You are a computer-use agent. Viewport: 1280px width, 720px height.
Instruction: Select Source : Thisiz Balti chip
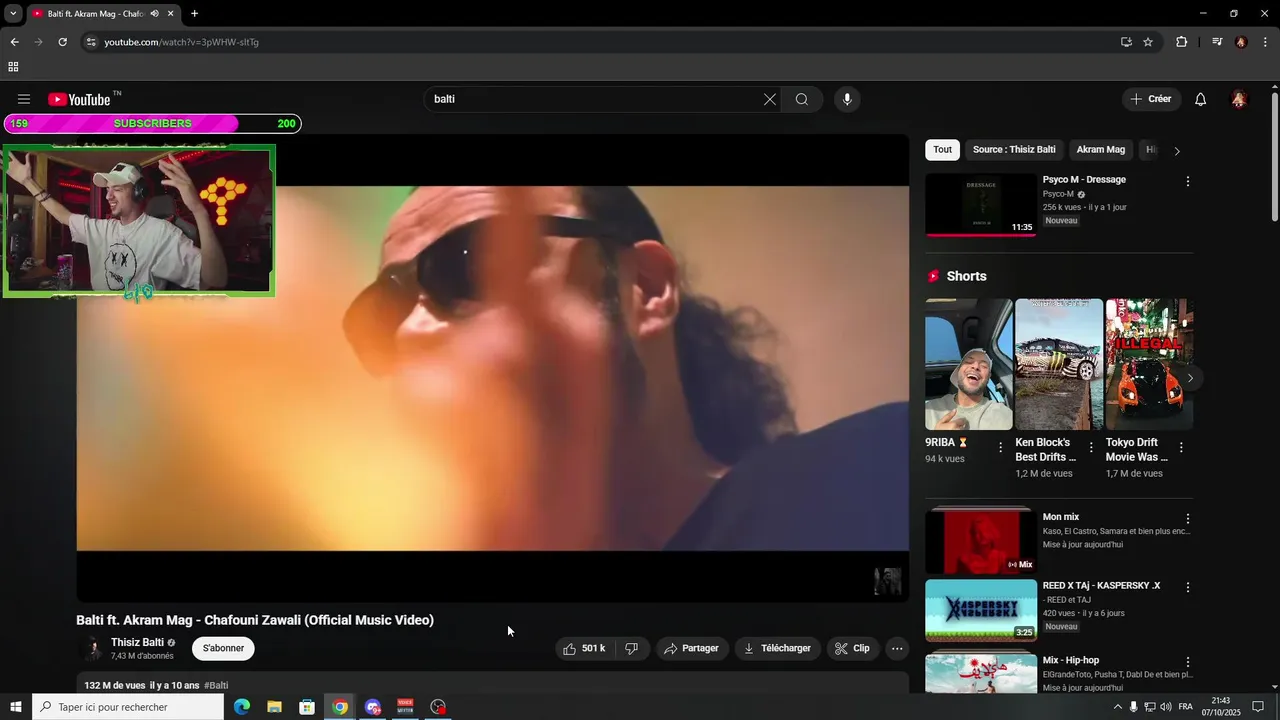pyautogui.click(x=1014, y=150)
